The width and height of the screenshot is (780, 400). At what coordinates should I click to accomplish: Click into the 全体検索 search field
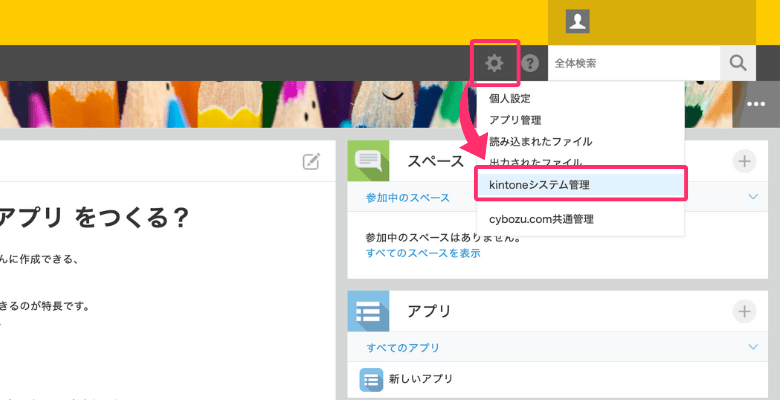pos(632,63)
